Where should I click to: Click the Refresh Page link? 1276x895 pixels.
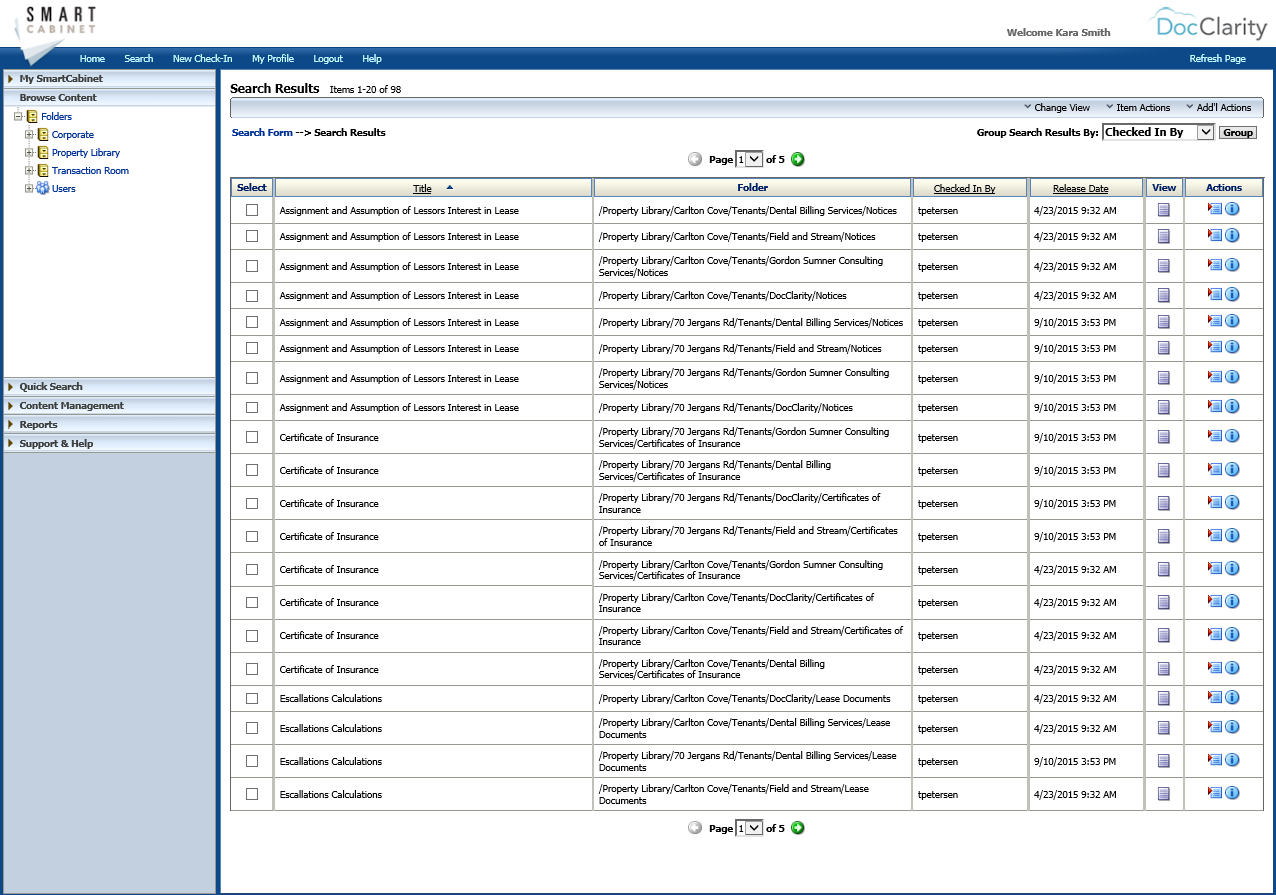click(1217, 58)
